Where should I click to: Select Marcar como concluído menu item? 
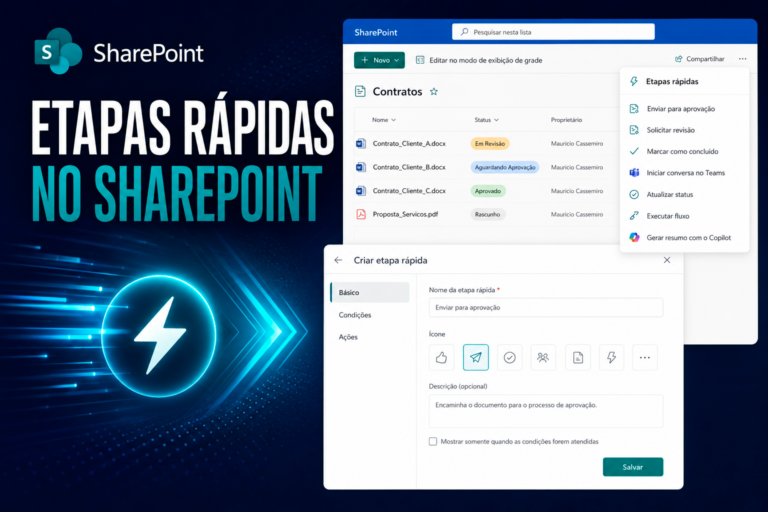(x=682, y=151)
